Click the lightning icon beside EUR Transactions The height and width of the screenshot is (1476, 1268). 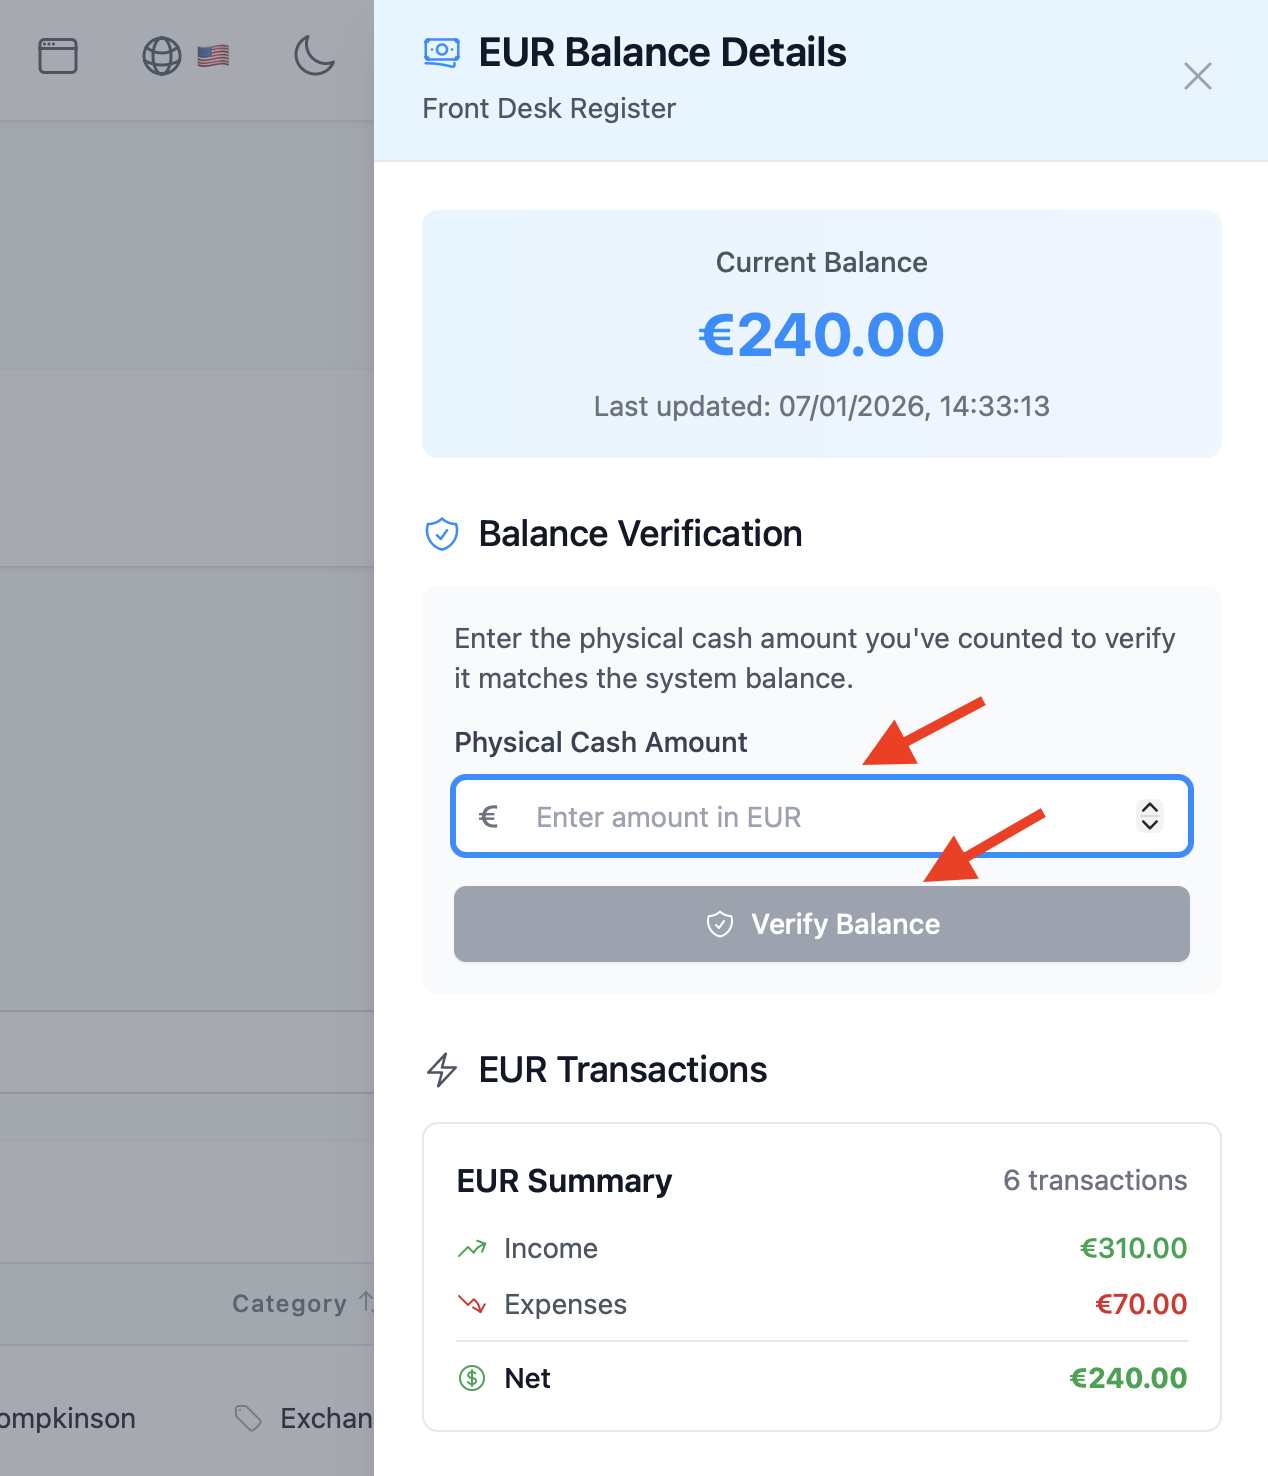[442, 1070]
